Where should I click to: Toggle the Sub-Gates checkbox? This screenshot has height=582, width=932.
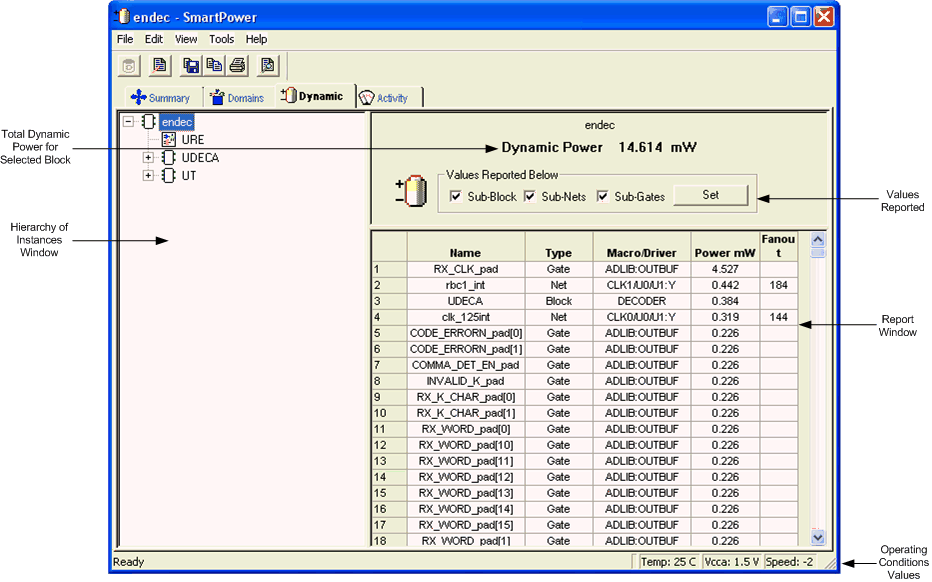click(603, 197)
